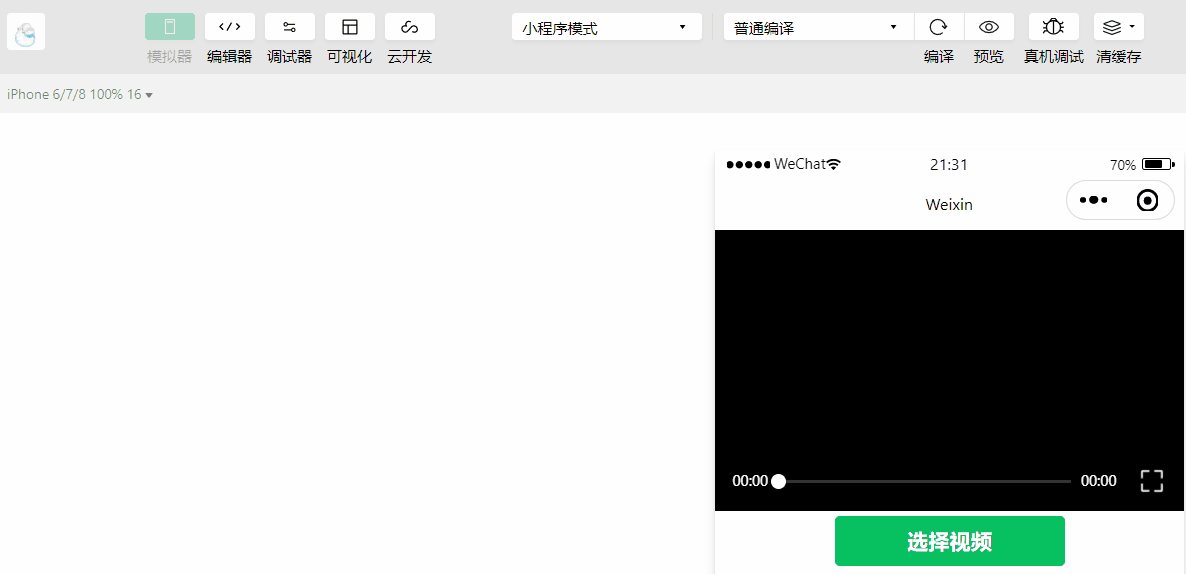Image resolution: width=1186 pixels, height=574 pixels.
Task: Click the black video player area
Action: tap(949, 370)
